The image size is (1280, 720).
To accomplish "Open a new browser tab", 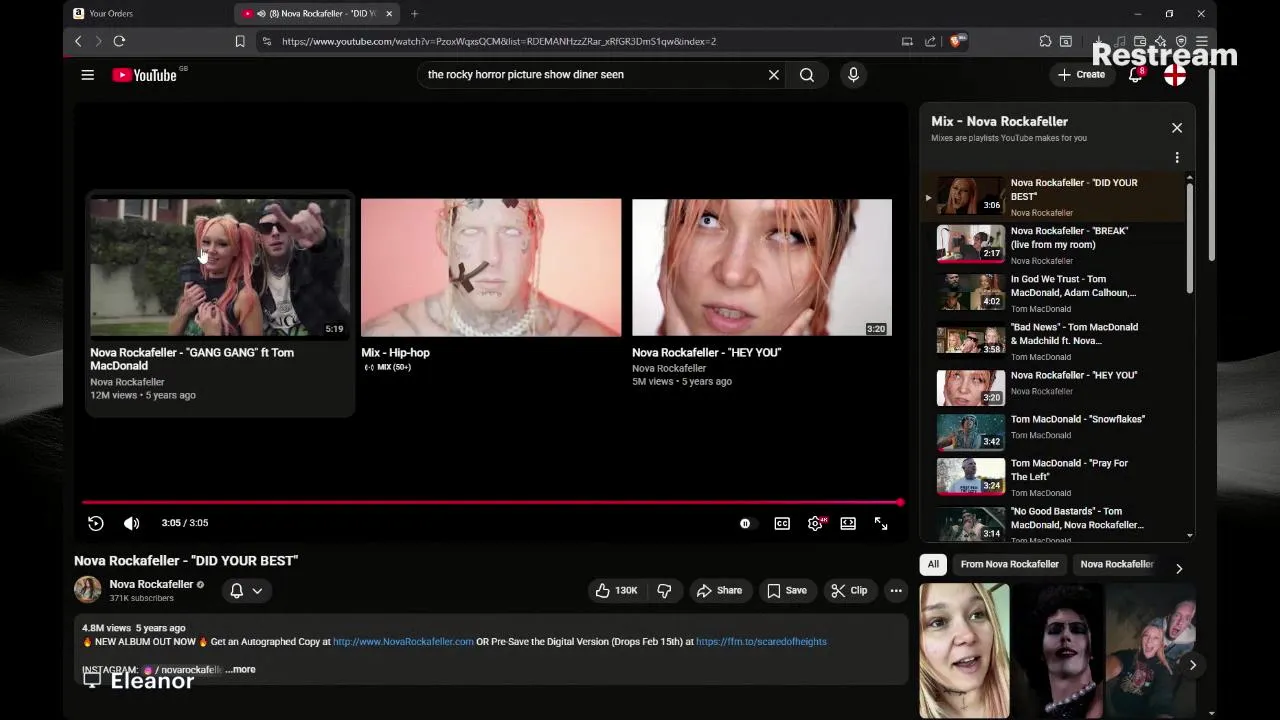I will [x=414, y=14].
